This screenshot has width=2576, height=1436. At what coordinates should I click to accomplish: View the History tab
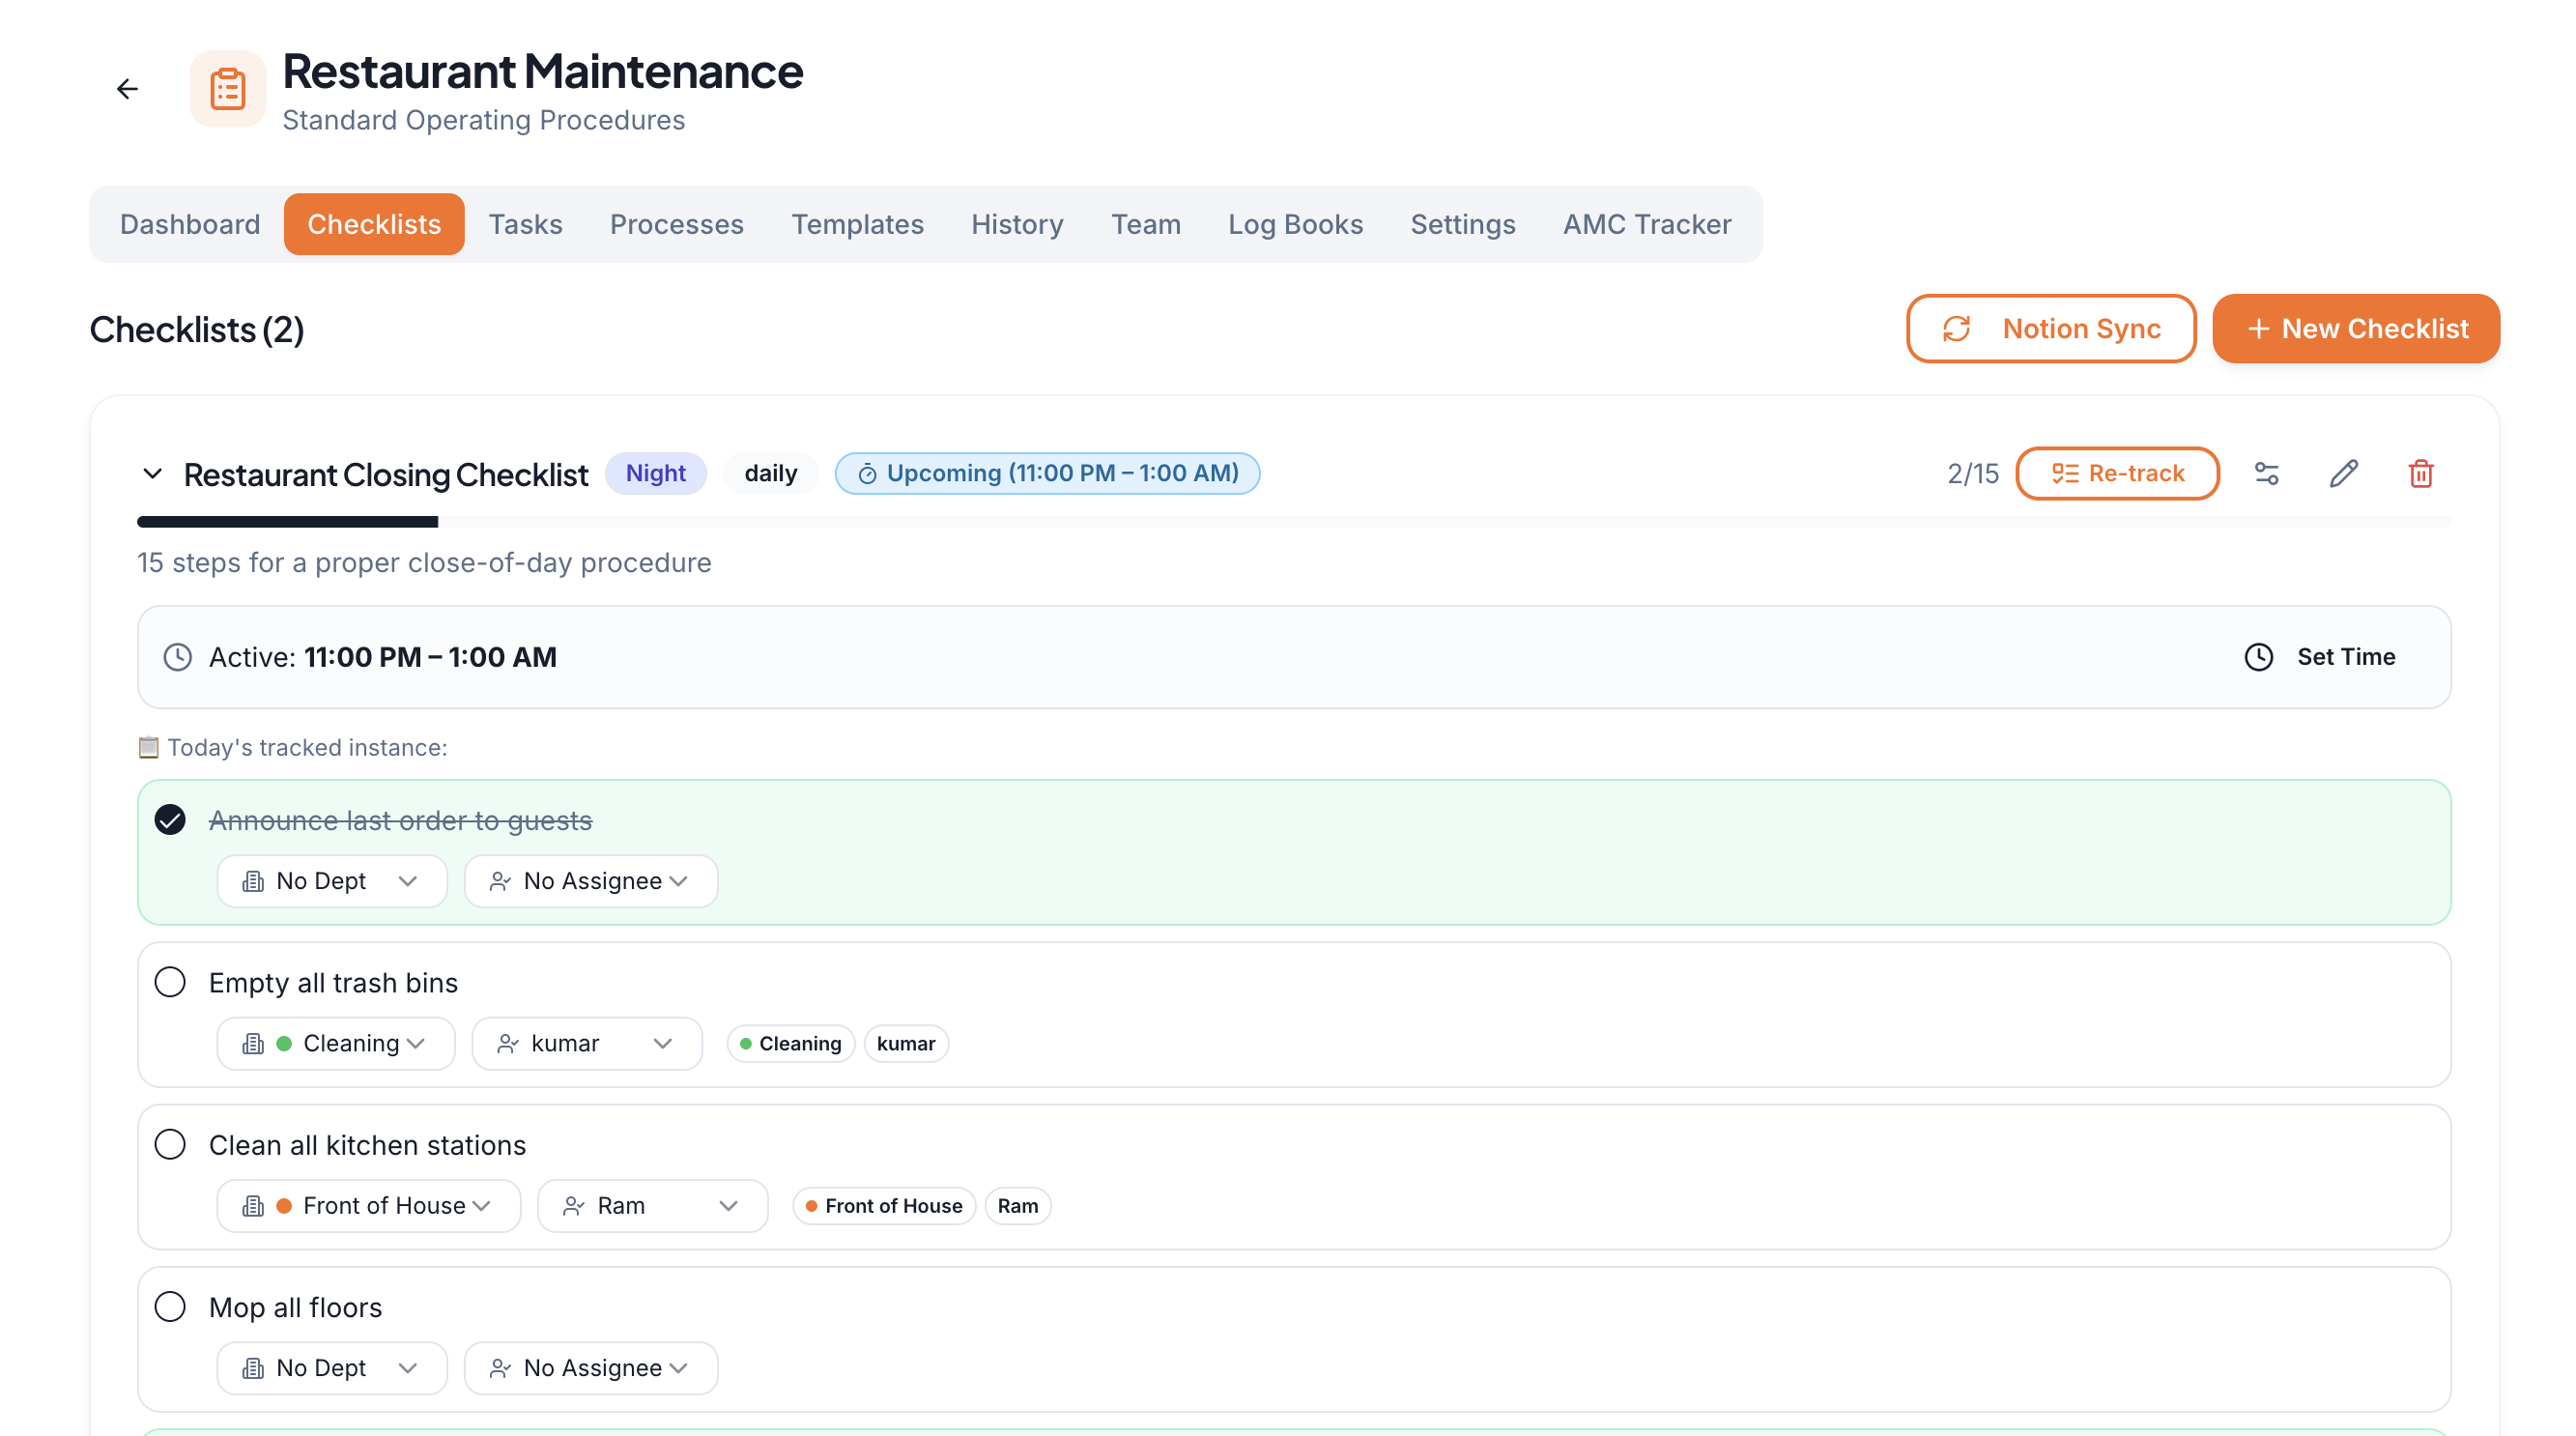point(1017,224)
